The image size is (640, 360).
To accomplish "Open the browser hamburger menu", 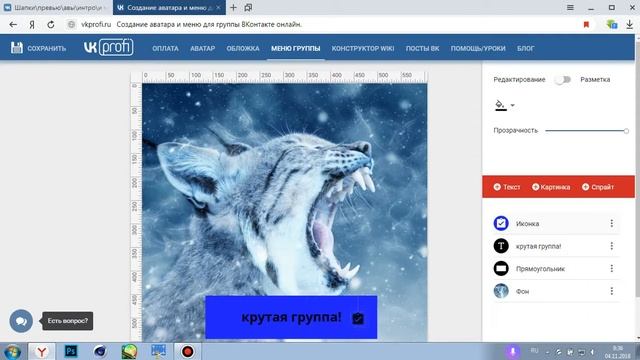I will coord(570,7).
